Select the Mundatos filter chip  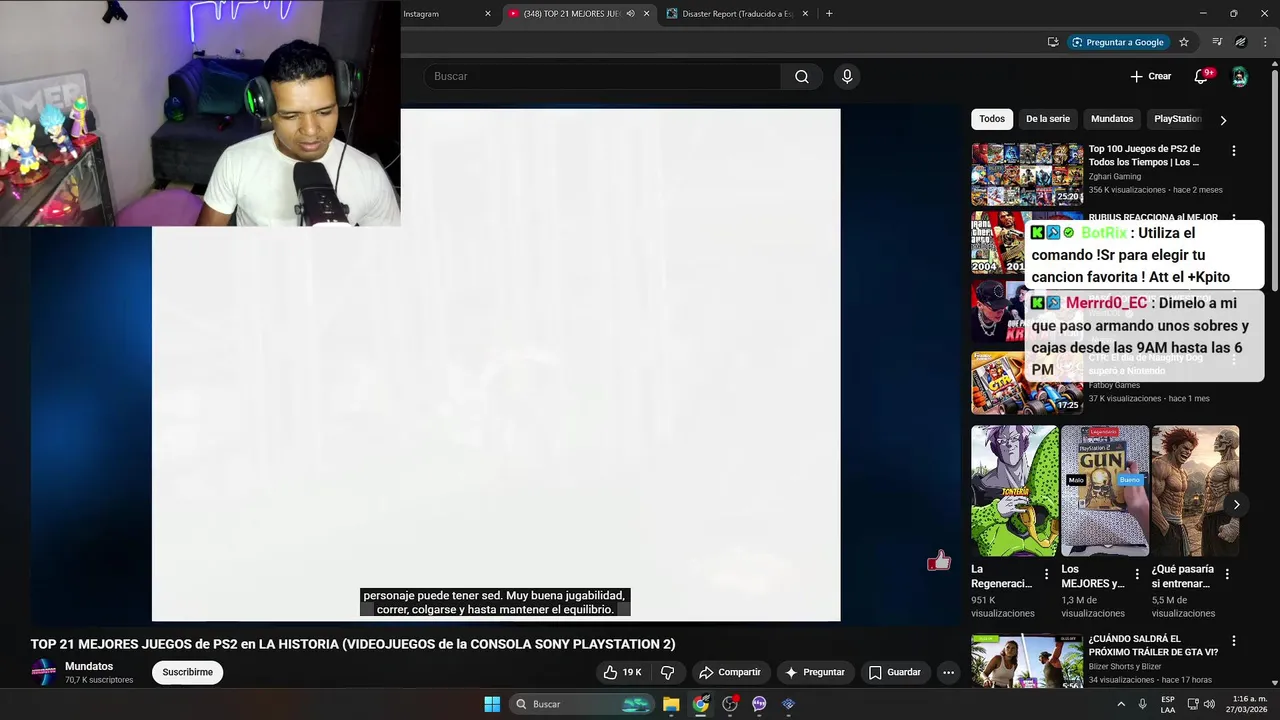click(1112, 119)
